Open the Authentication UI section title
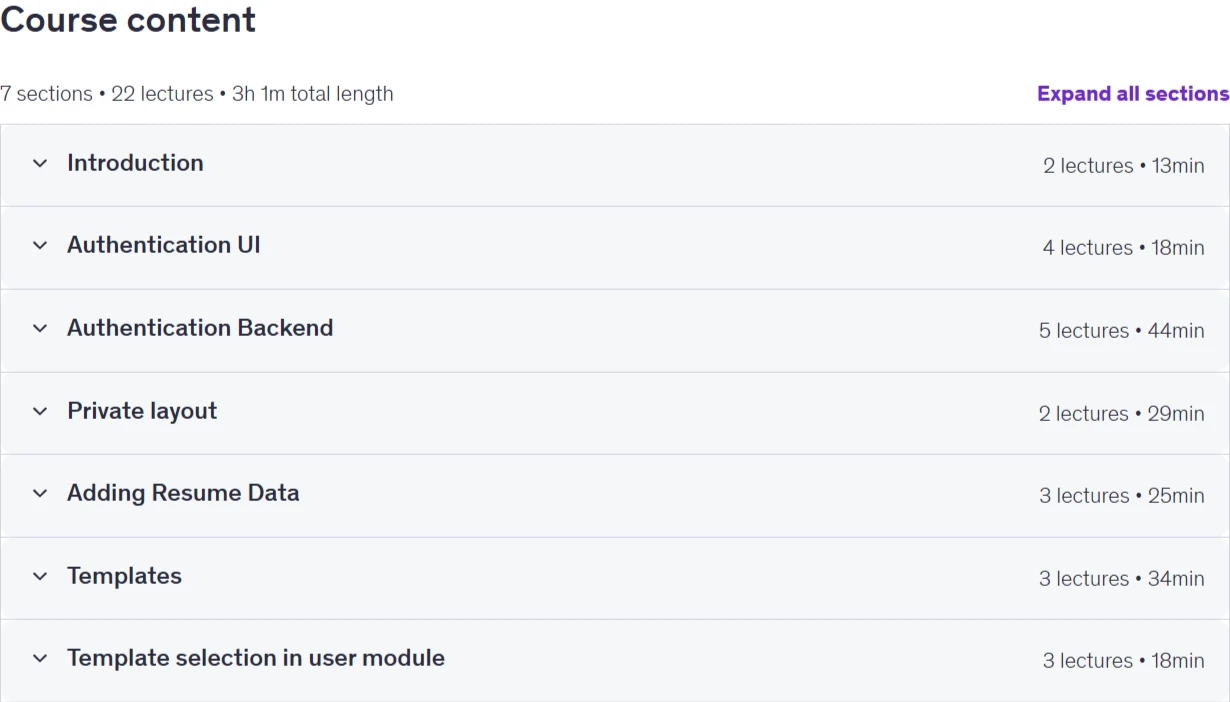The height and width of the screenshot is (702, 1230). (164, 245)
